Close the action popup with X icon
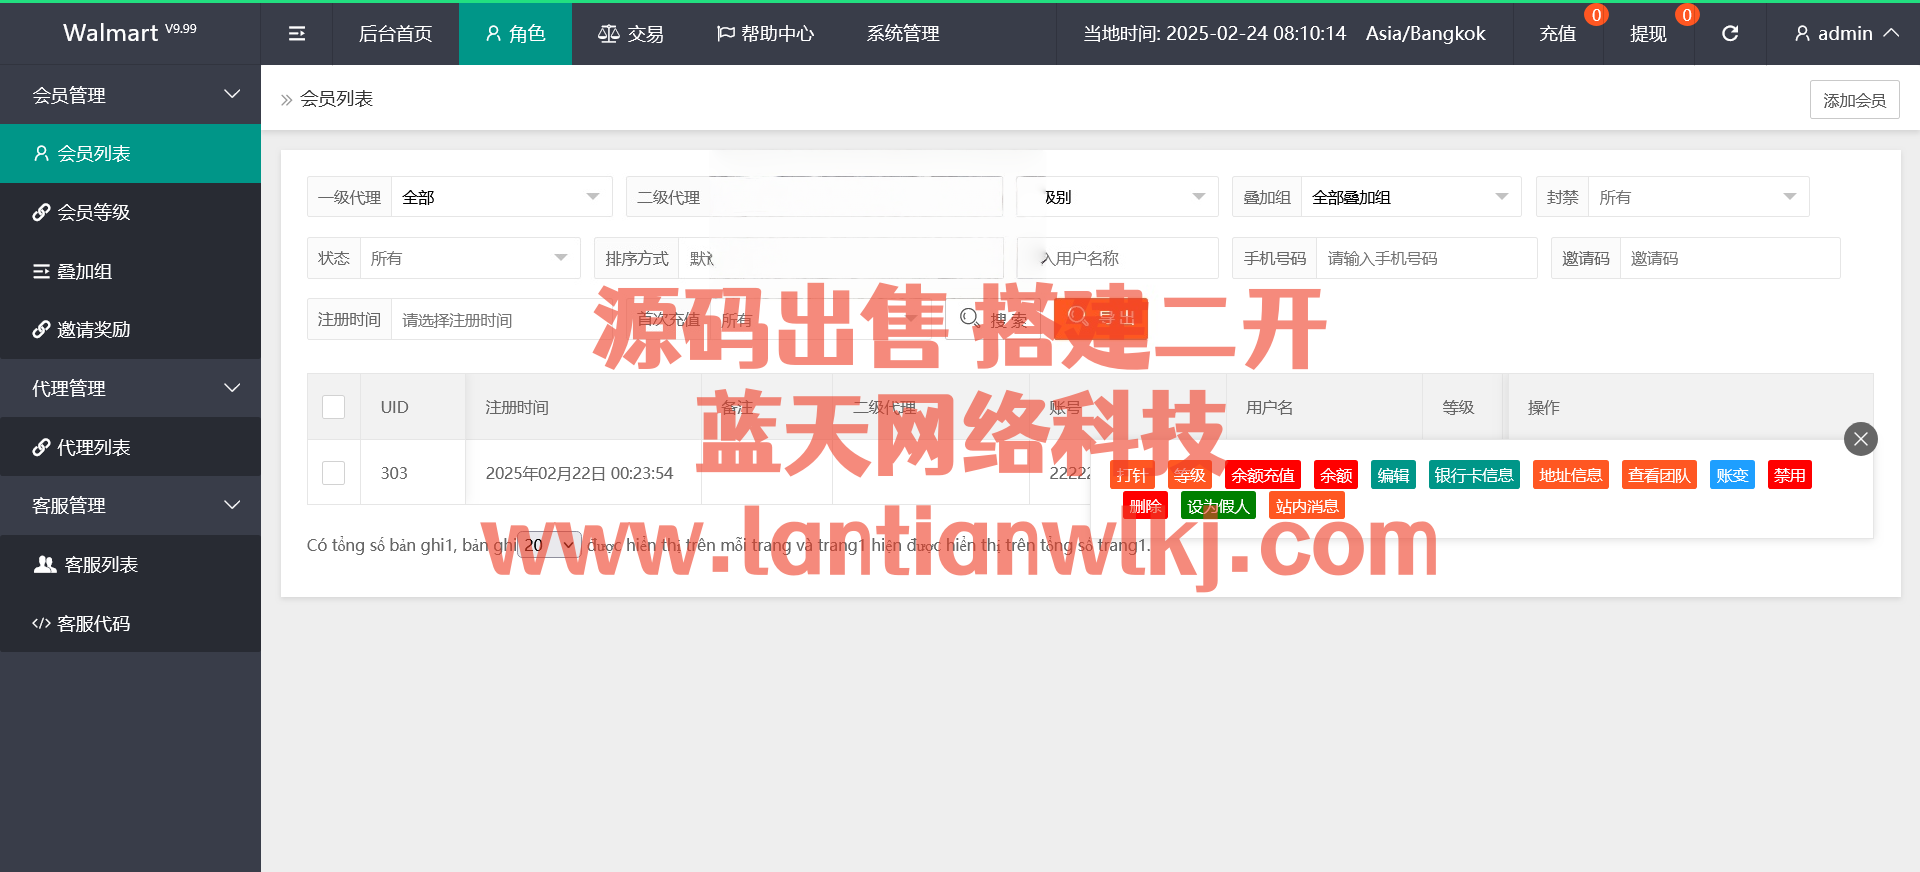 click(1860, 439)
